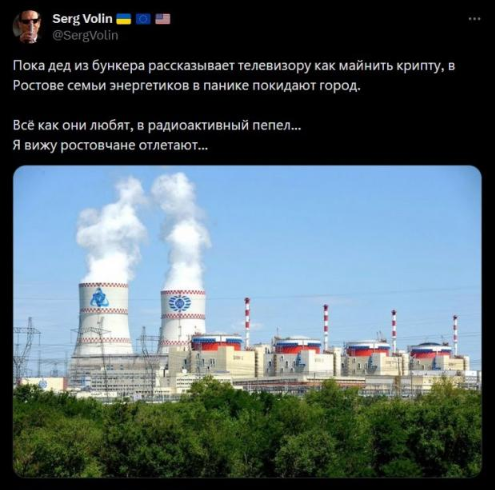Image resolution: width=495 pixels, height=490 pixels.
Task: Open Serg Volin's profile avatar
Action: pos(27,27)
